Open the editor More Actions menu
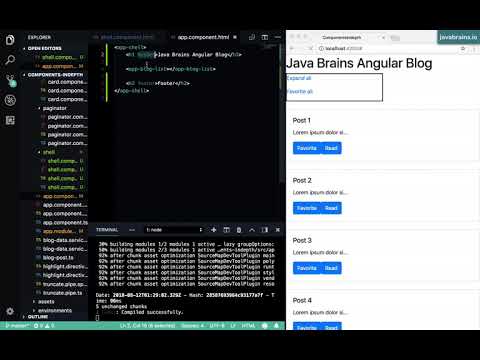The height and width of the screenshot is (360, 480). point(277,37)
